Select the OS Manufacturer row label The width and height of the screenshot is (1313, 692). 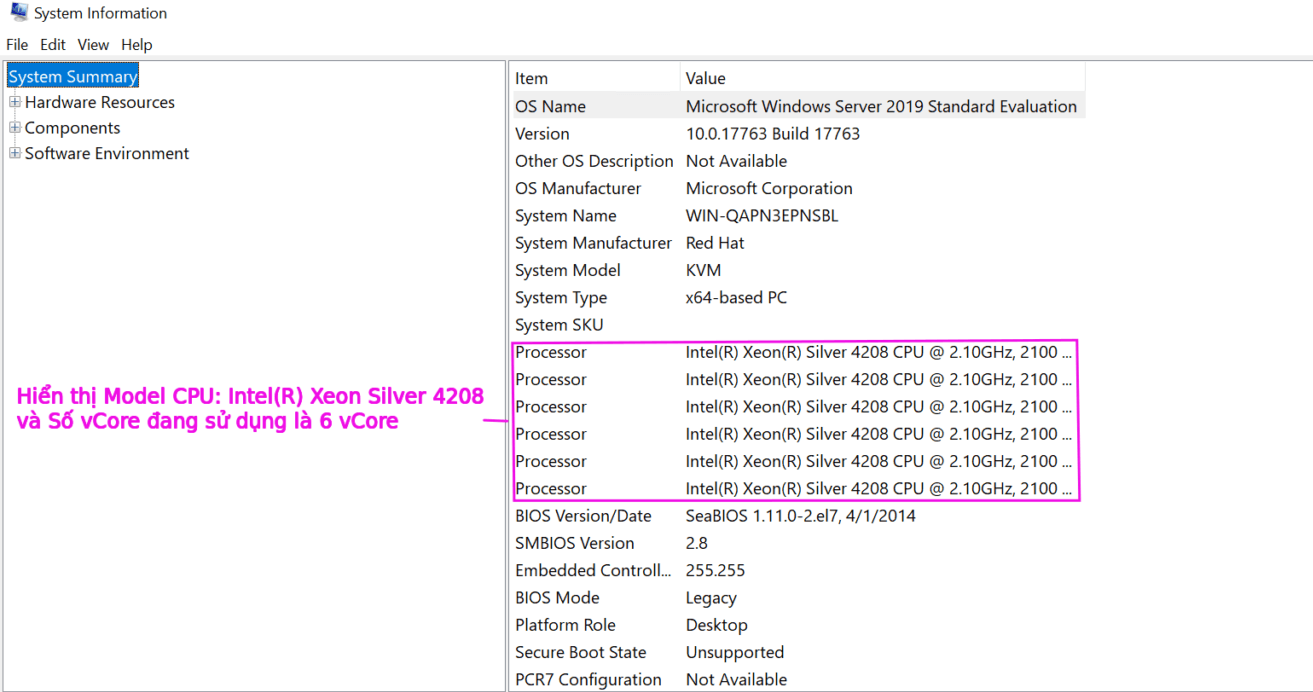pyautogui.click(x=579, y=188)
